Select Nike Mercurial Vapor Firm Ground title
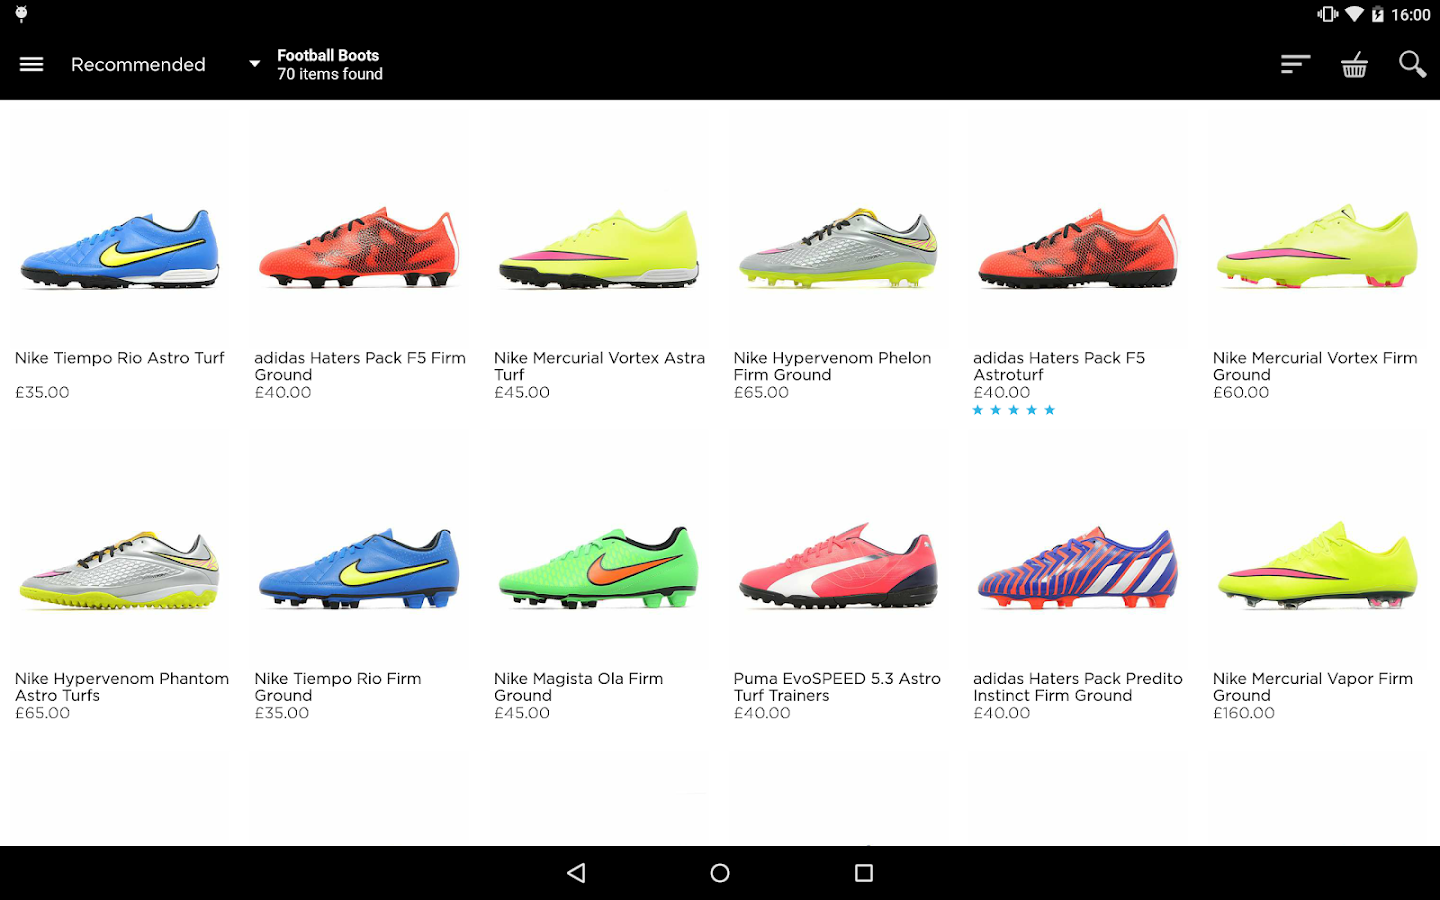This screenshot has width=1440, height=900. (x=1313, y=687)
